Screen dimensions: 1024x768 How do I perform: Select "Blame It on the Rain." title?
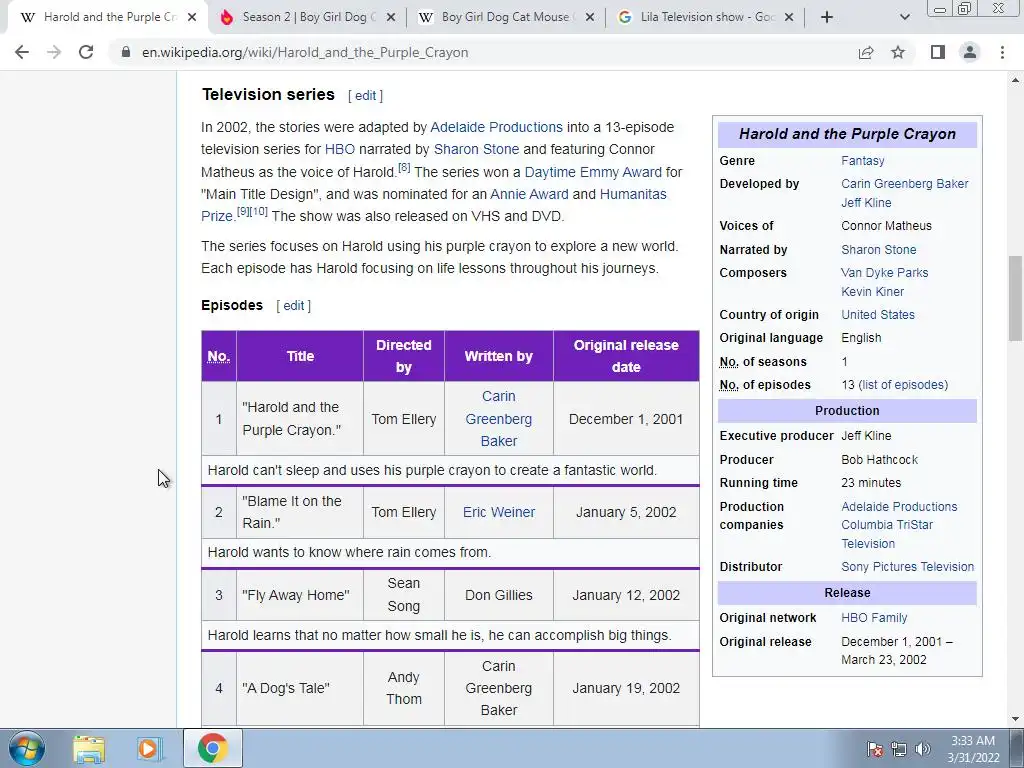(x=291, y=513)
